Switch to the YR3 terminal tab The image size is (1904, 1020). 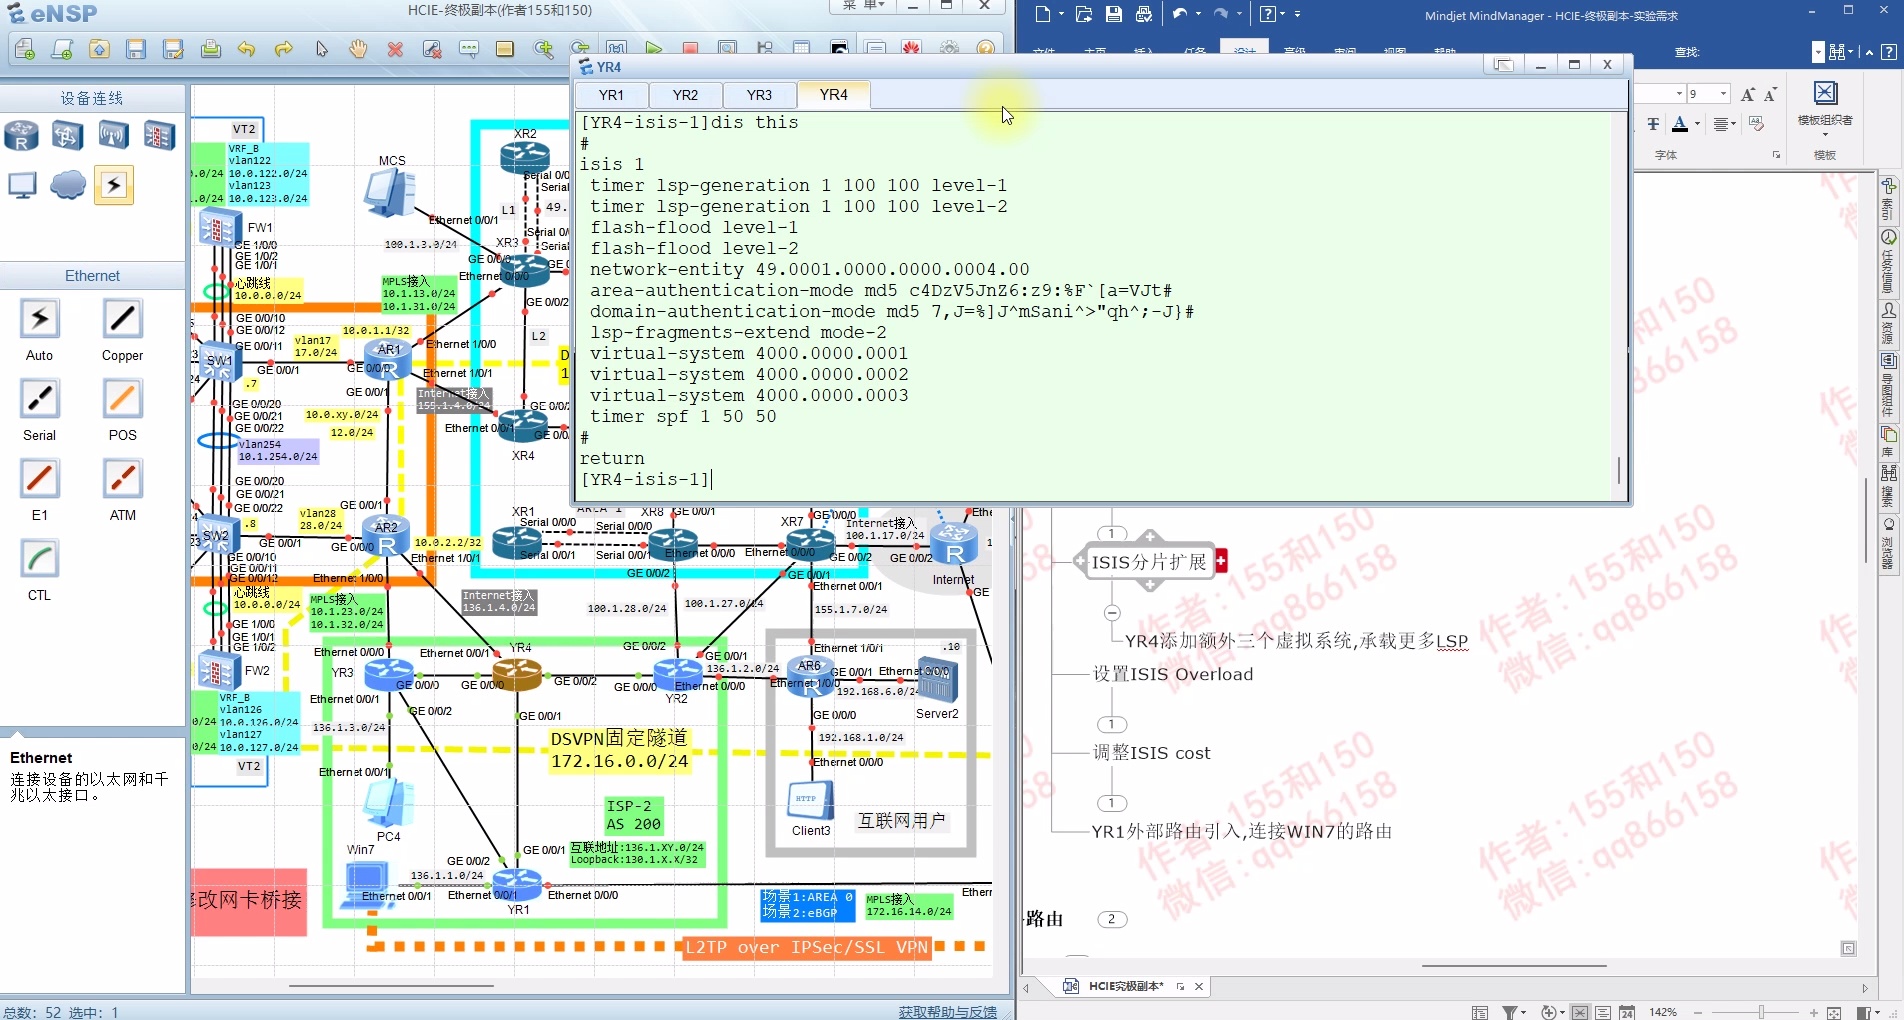tap(759, 95)
